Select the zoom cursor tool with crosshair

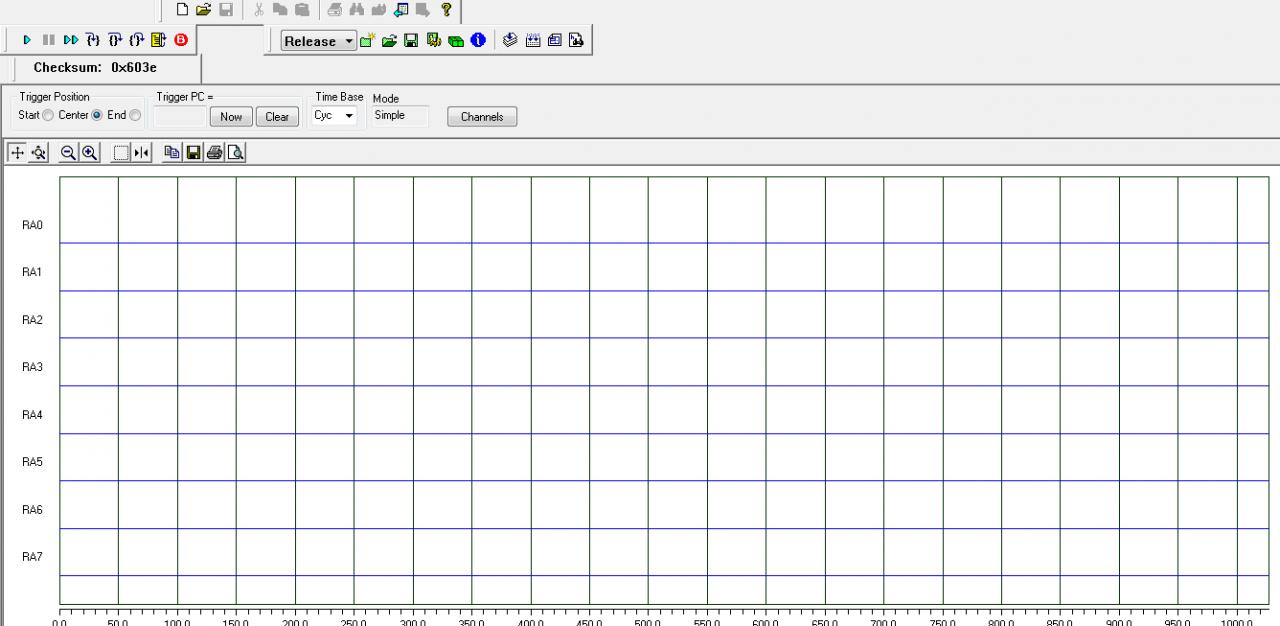click(38, 152)
